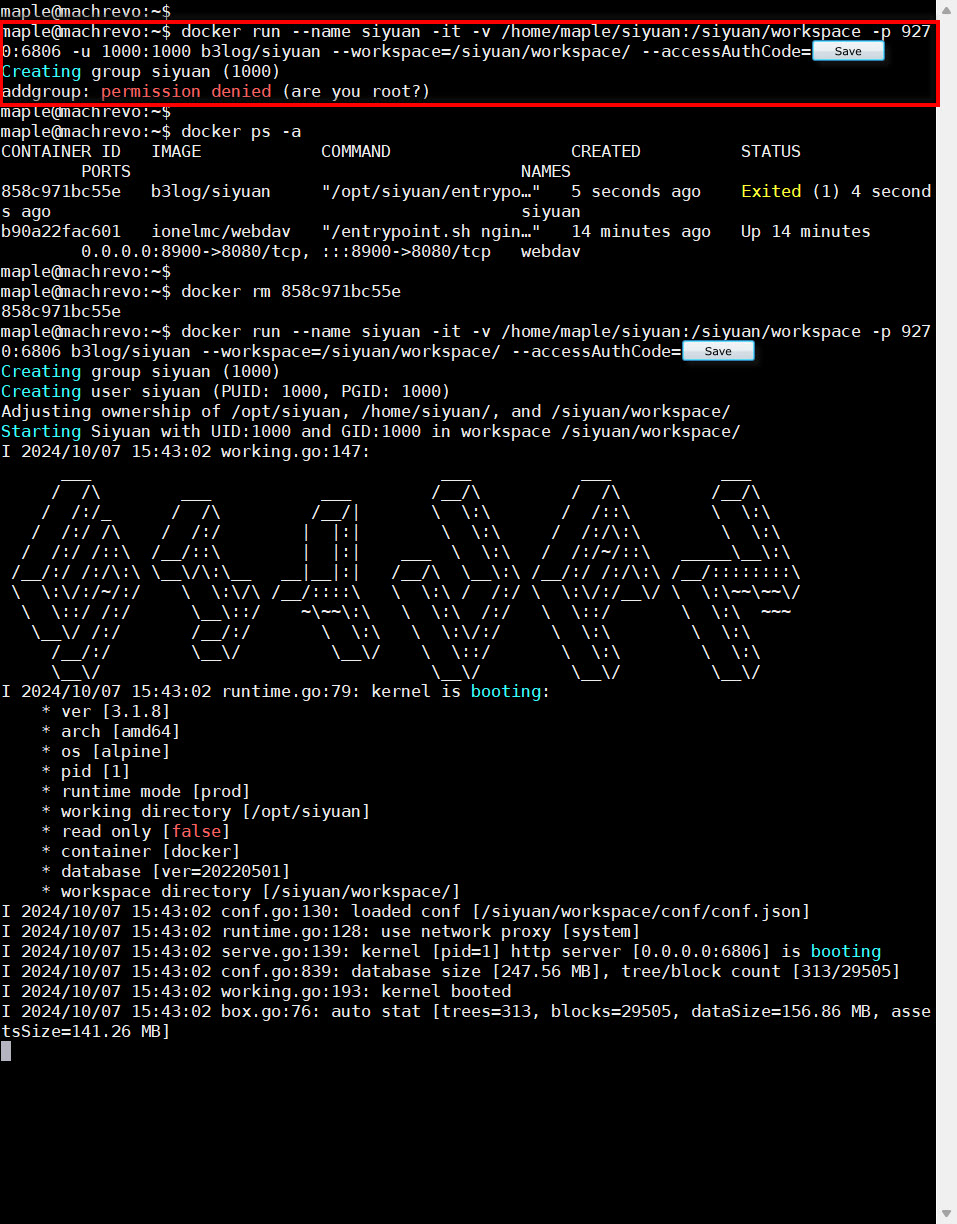This screenshot has width=957, height=1224.
Task: Click Save button in the -u 1000:1000 command
Action: (848, 51)
